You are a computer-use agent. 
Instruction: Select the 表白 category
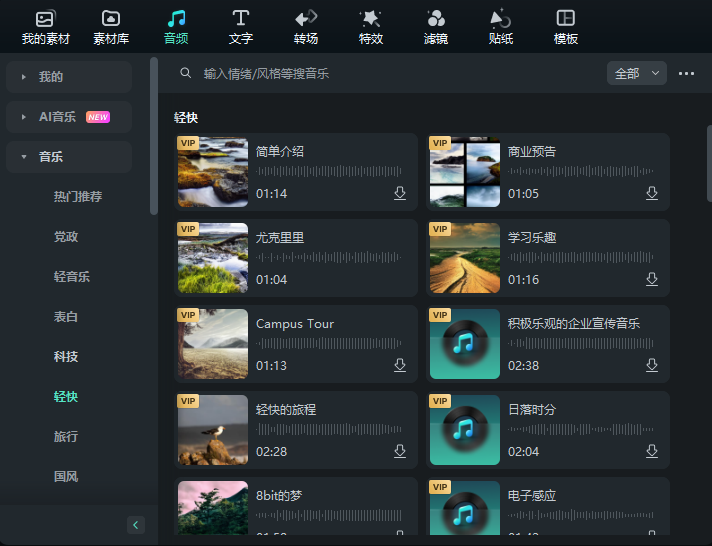(x=66, y=317)
